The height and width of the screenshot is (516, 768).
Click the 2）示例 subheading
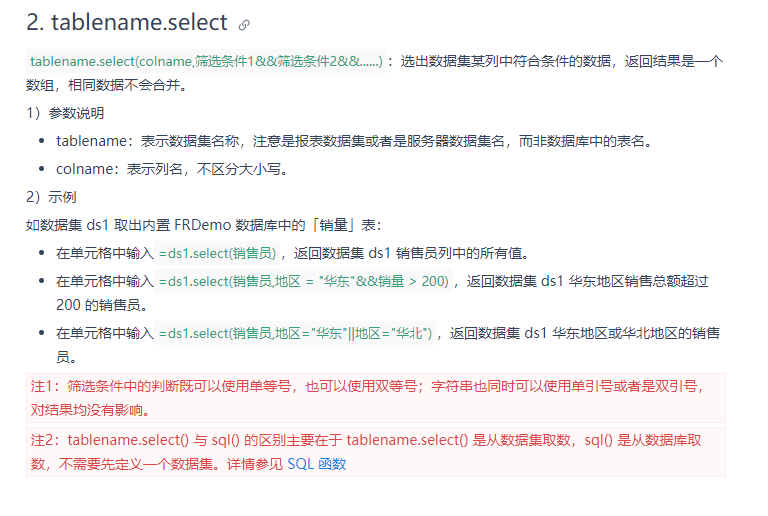51,197
